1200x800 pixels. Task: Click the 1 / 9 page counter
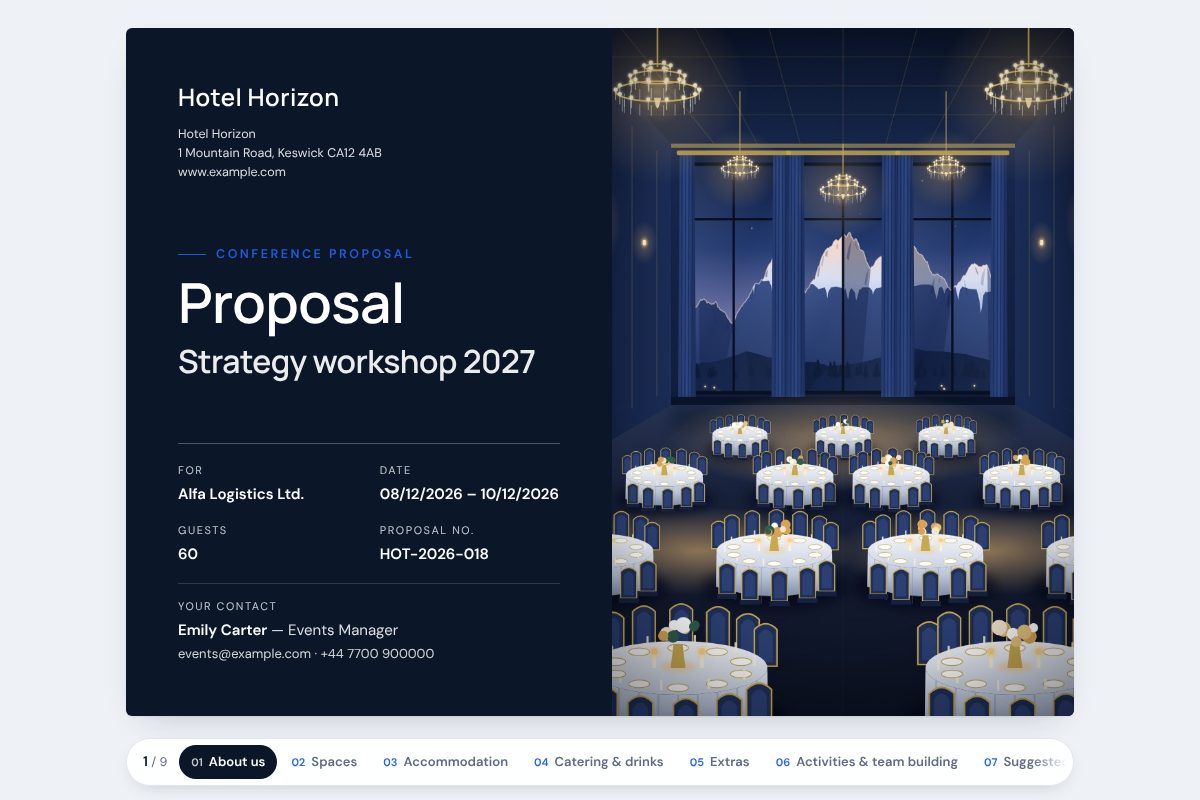[x=155, y=762]
